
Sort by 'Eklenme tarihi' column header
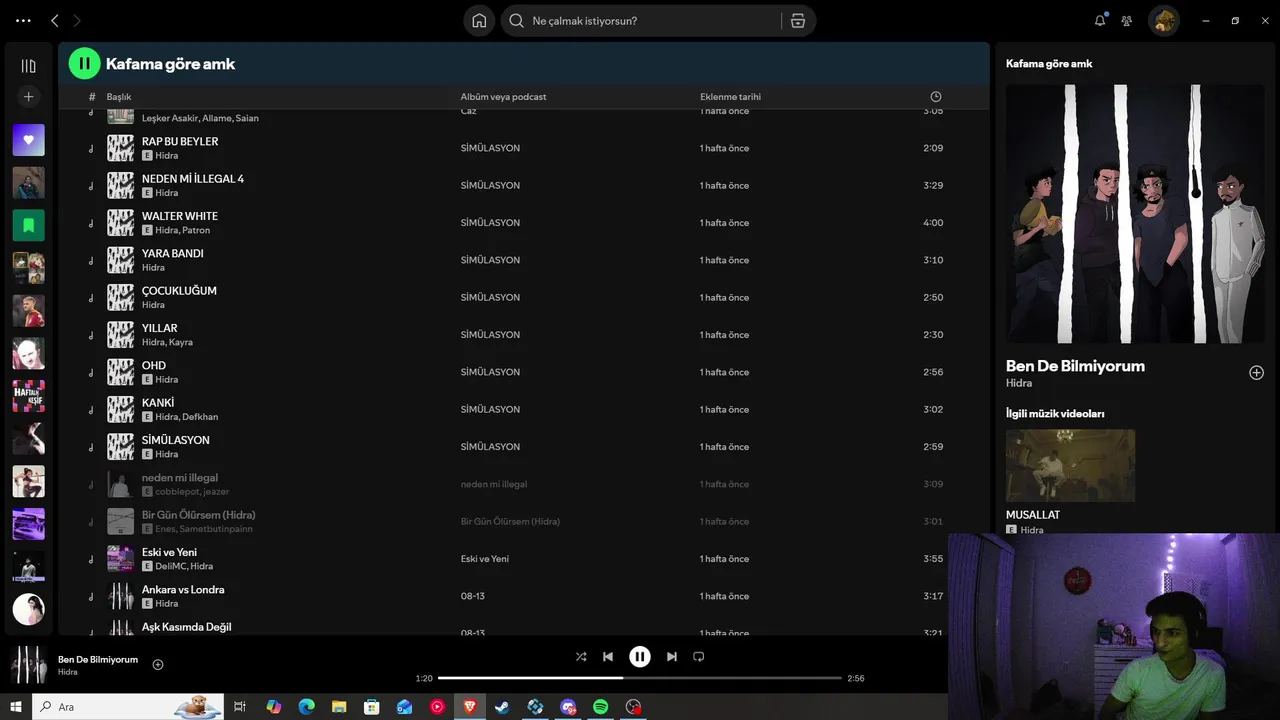click(730, 97)
